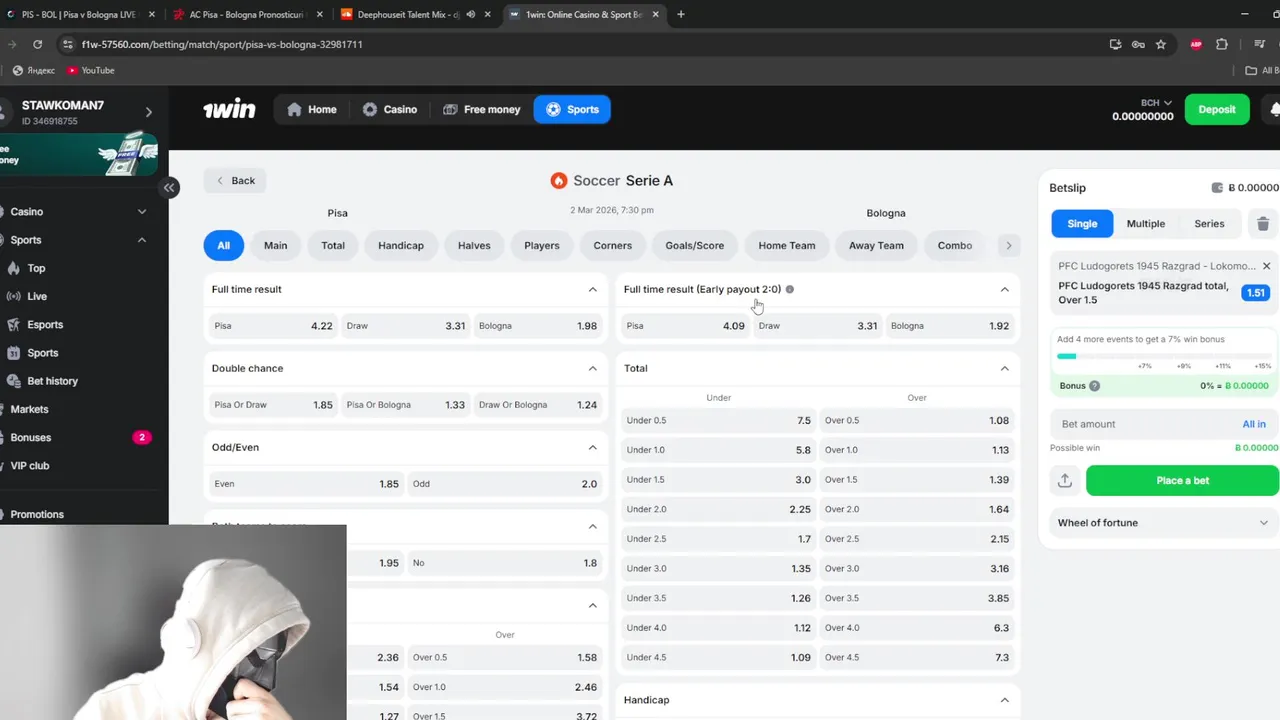Click the Bonus question mark icon
Image resolution: width=1280 pixels, height=720 pixels.
1094,386
